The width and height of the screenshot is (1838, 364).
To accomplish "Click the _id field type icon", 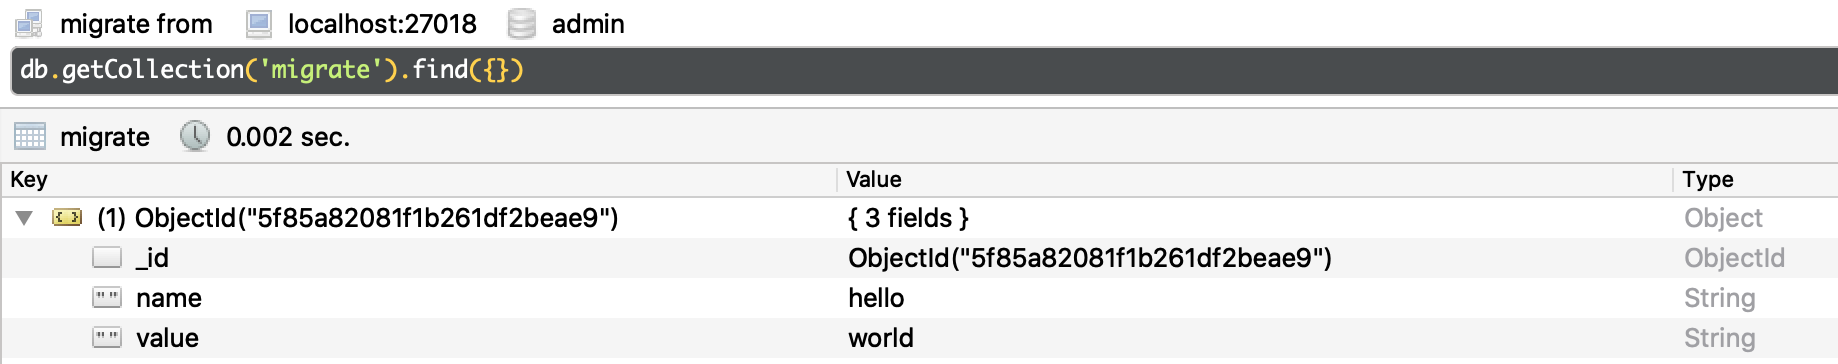I will pyautogui.click(x=107, y=257).
